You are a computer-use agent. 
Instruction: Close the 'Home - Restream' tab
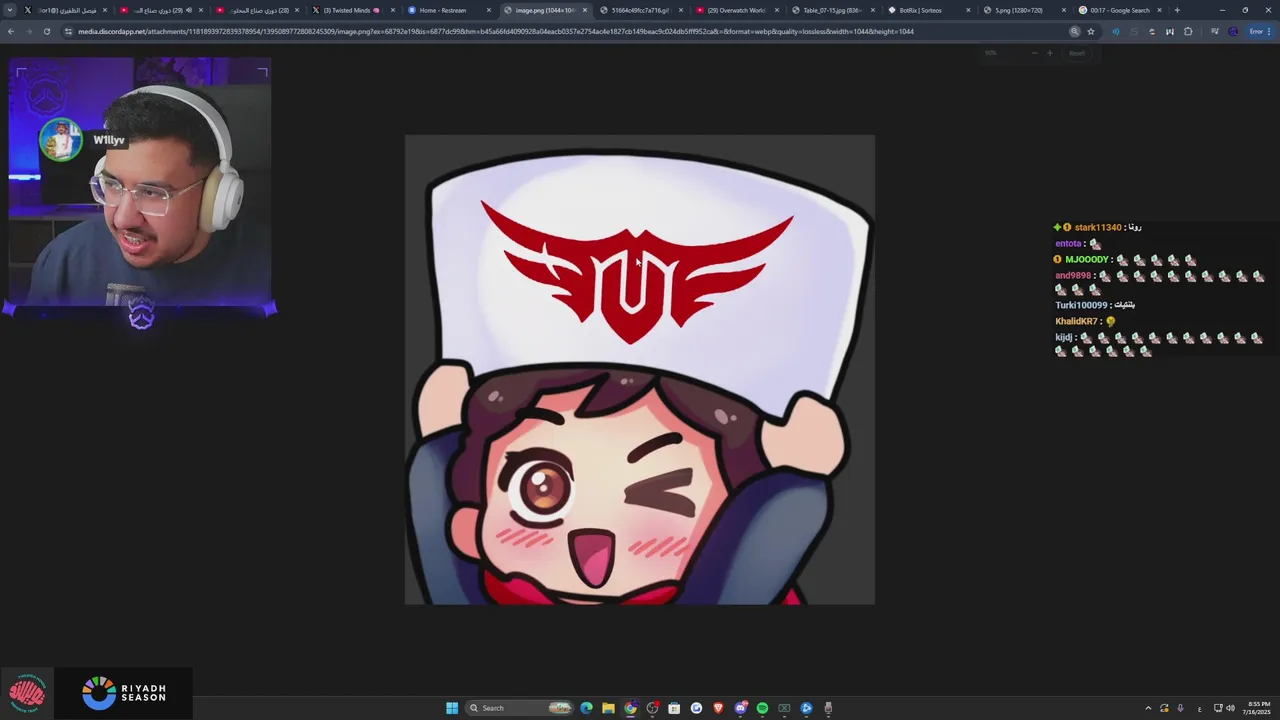pyautogui.click(x=489, y=10)
